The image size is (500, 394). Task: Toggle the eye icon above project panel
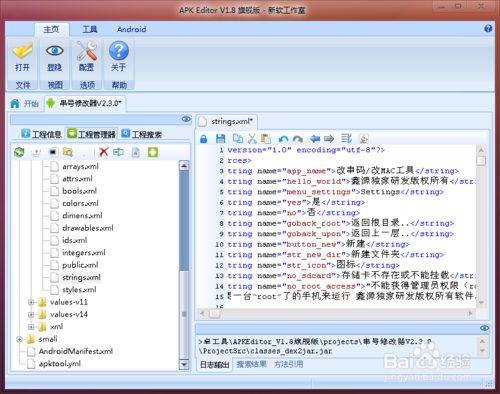tap(186, 119)
